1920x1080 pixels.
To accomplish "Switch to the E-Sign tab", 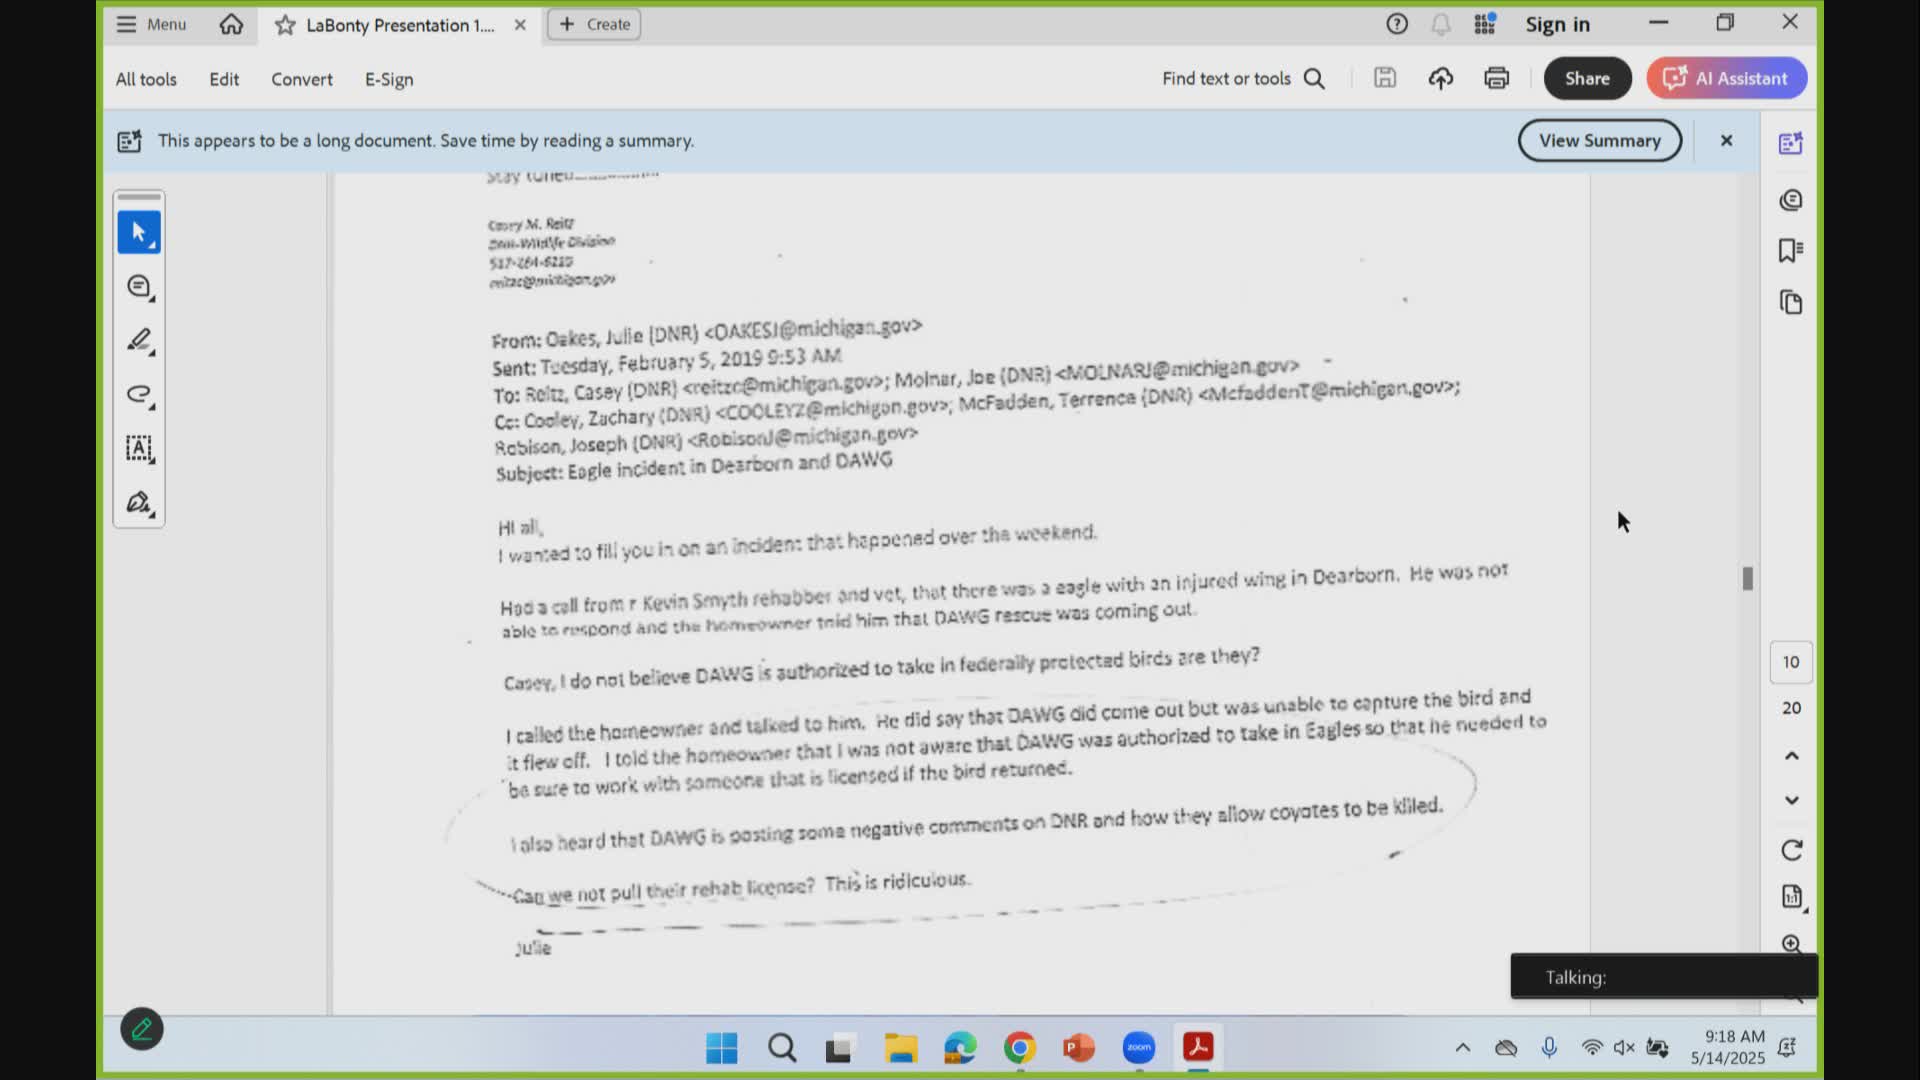I will (388, 79).
